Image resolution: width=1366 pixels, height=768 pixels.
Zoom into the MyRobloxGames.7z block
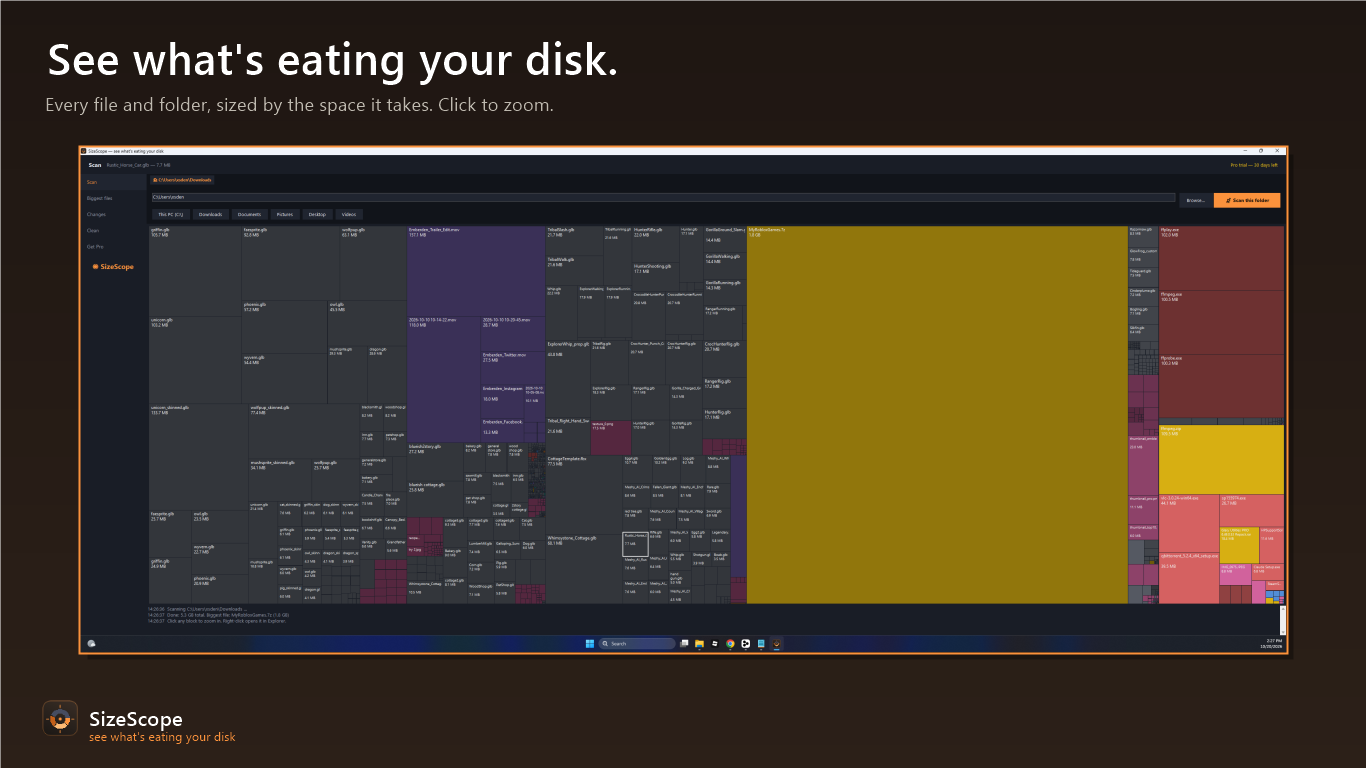point(937,415)
